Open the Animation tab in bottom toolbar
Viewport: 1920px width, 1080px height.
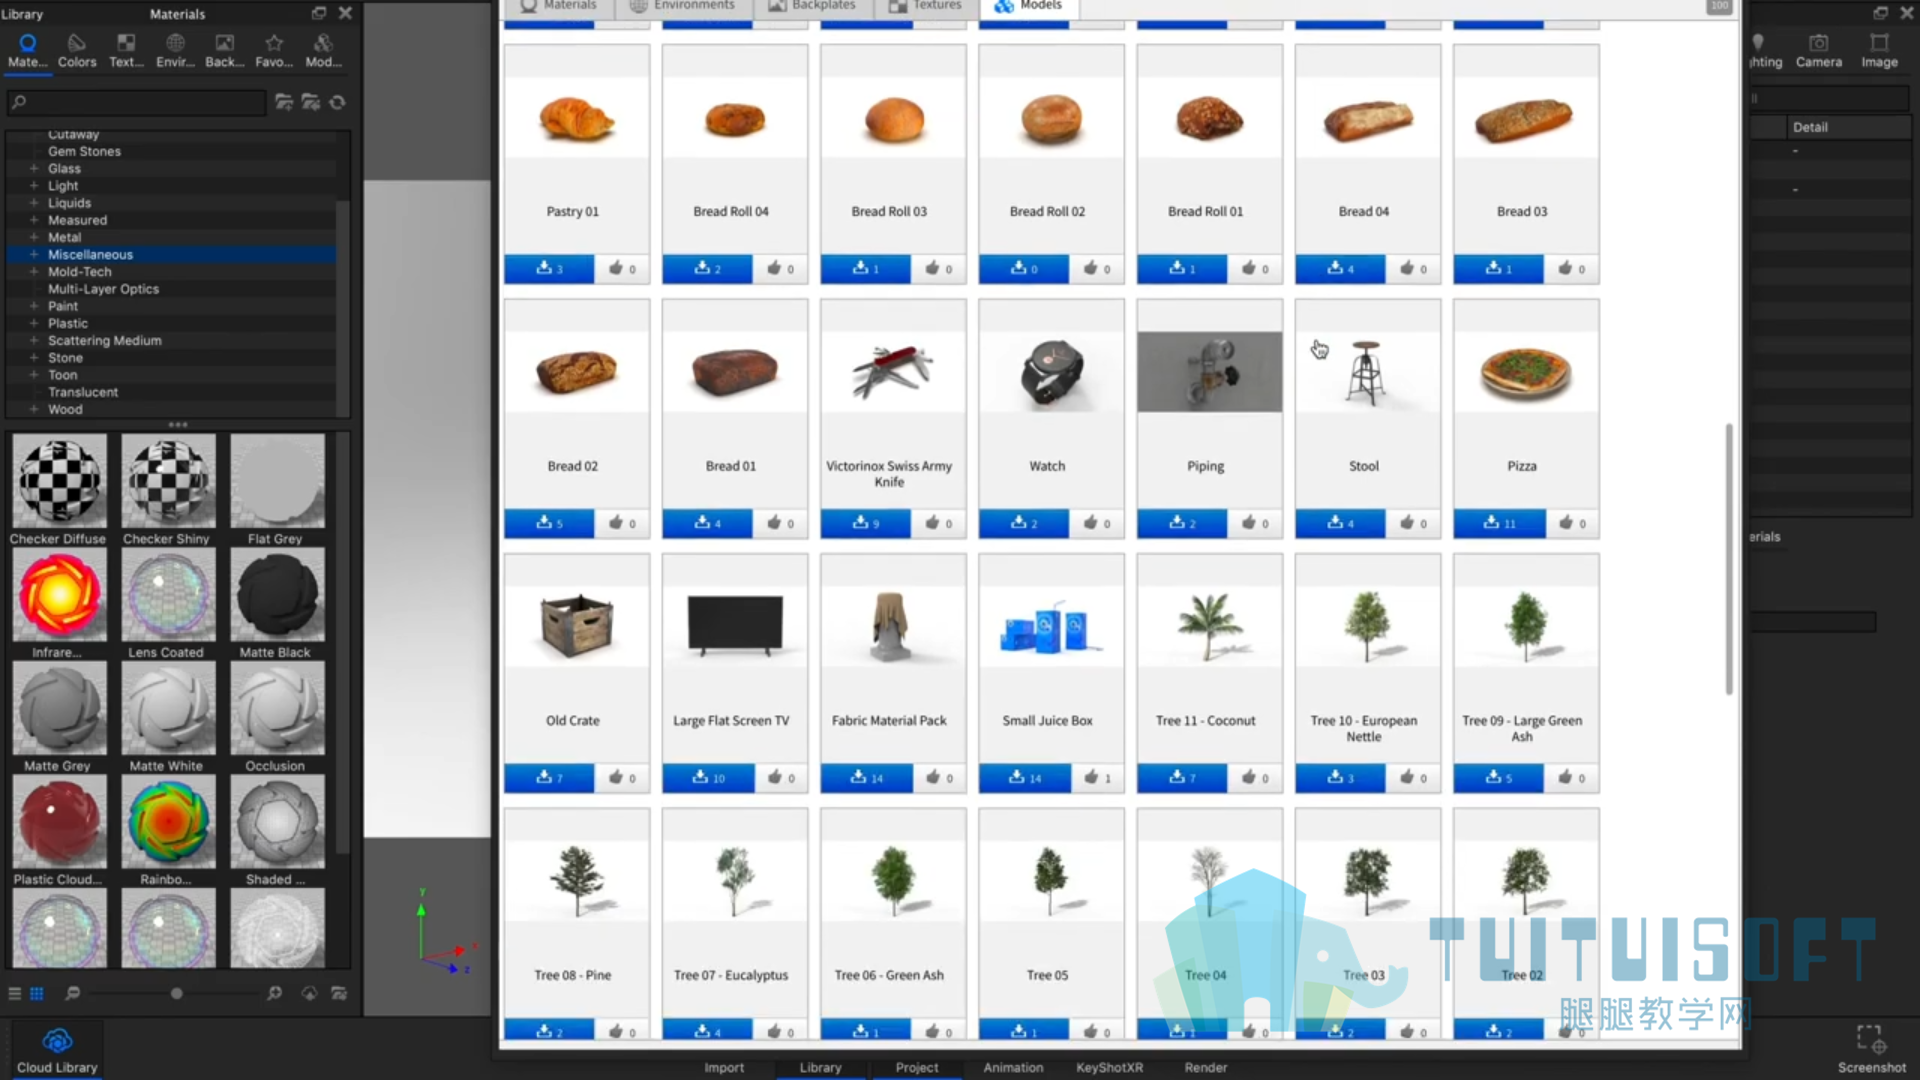click(1013, 1067)
